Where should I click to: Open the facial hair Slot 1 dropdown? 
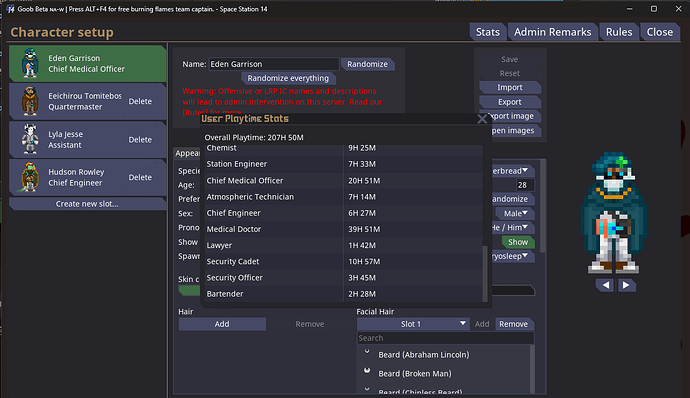click(x=413, y=324)
